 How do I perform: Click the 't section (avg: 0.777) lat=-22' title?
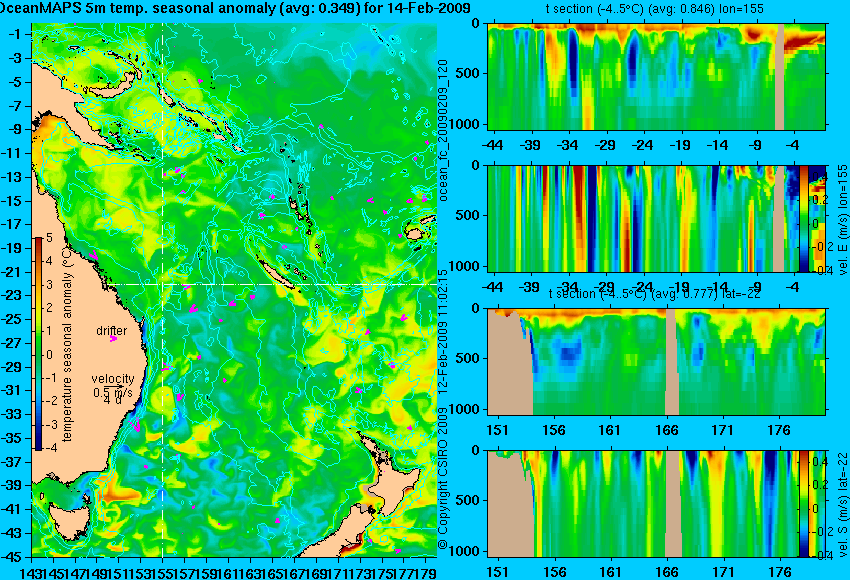(x=654, y=294)
